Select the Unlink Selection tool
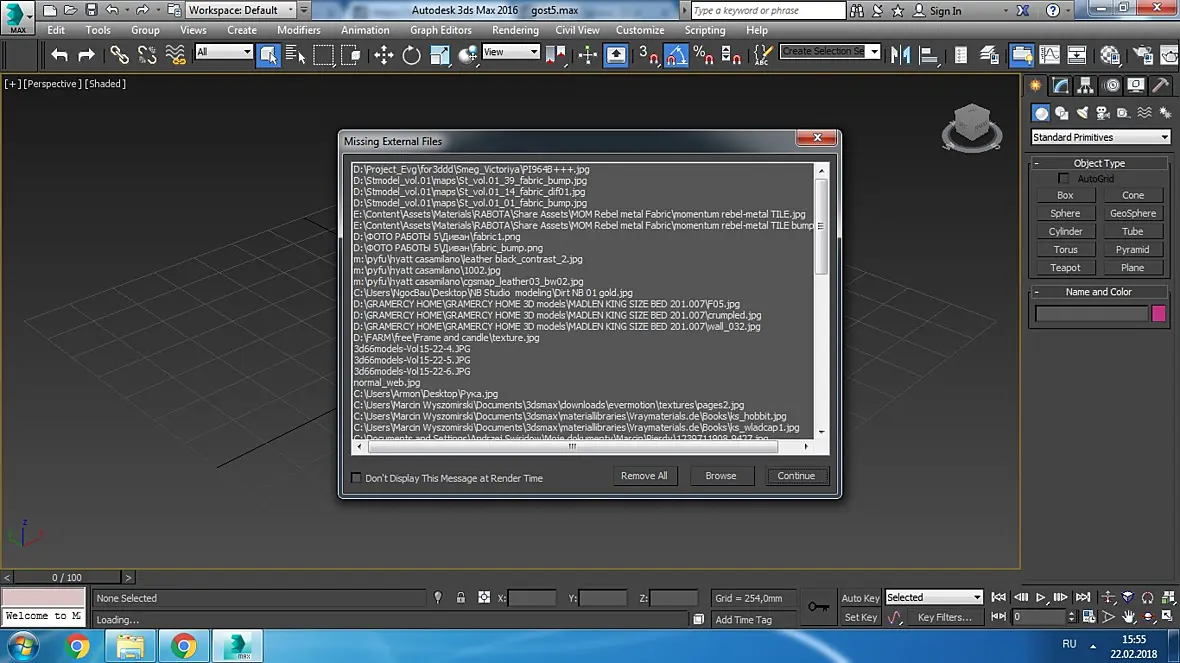Screen dimensions: 1180x663 click(147, 54)
